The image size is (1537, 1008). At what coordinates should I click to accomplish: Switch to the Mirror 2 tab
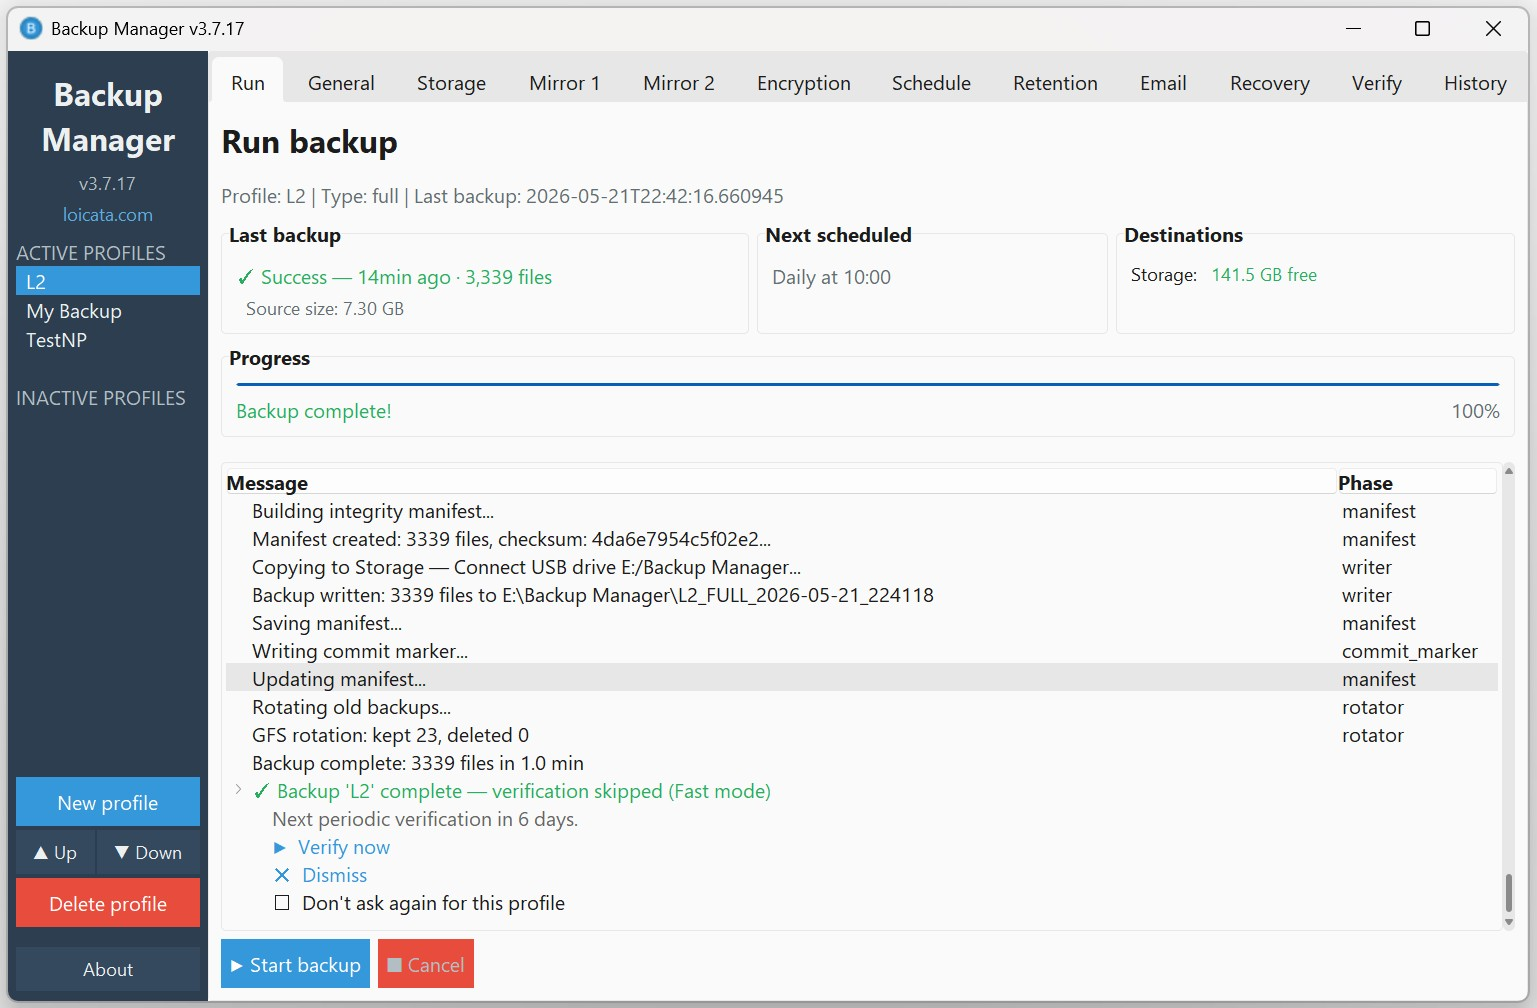(679, 83)
